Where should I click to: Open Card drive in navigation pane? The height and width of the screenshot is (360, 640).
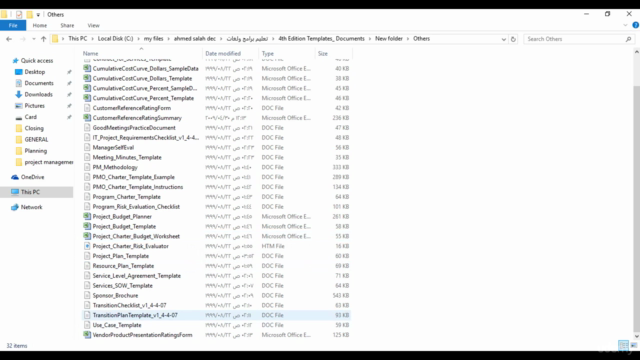[x=31, y=117]
